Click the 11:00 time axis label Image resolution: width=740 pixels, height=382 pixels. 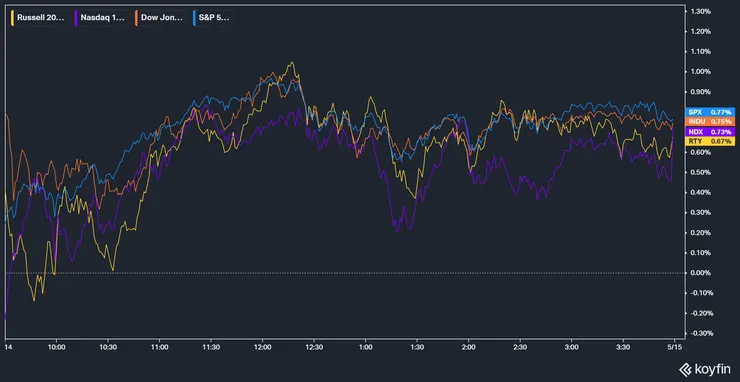click(x=159, y=348)
